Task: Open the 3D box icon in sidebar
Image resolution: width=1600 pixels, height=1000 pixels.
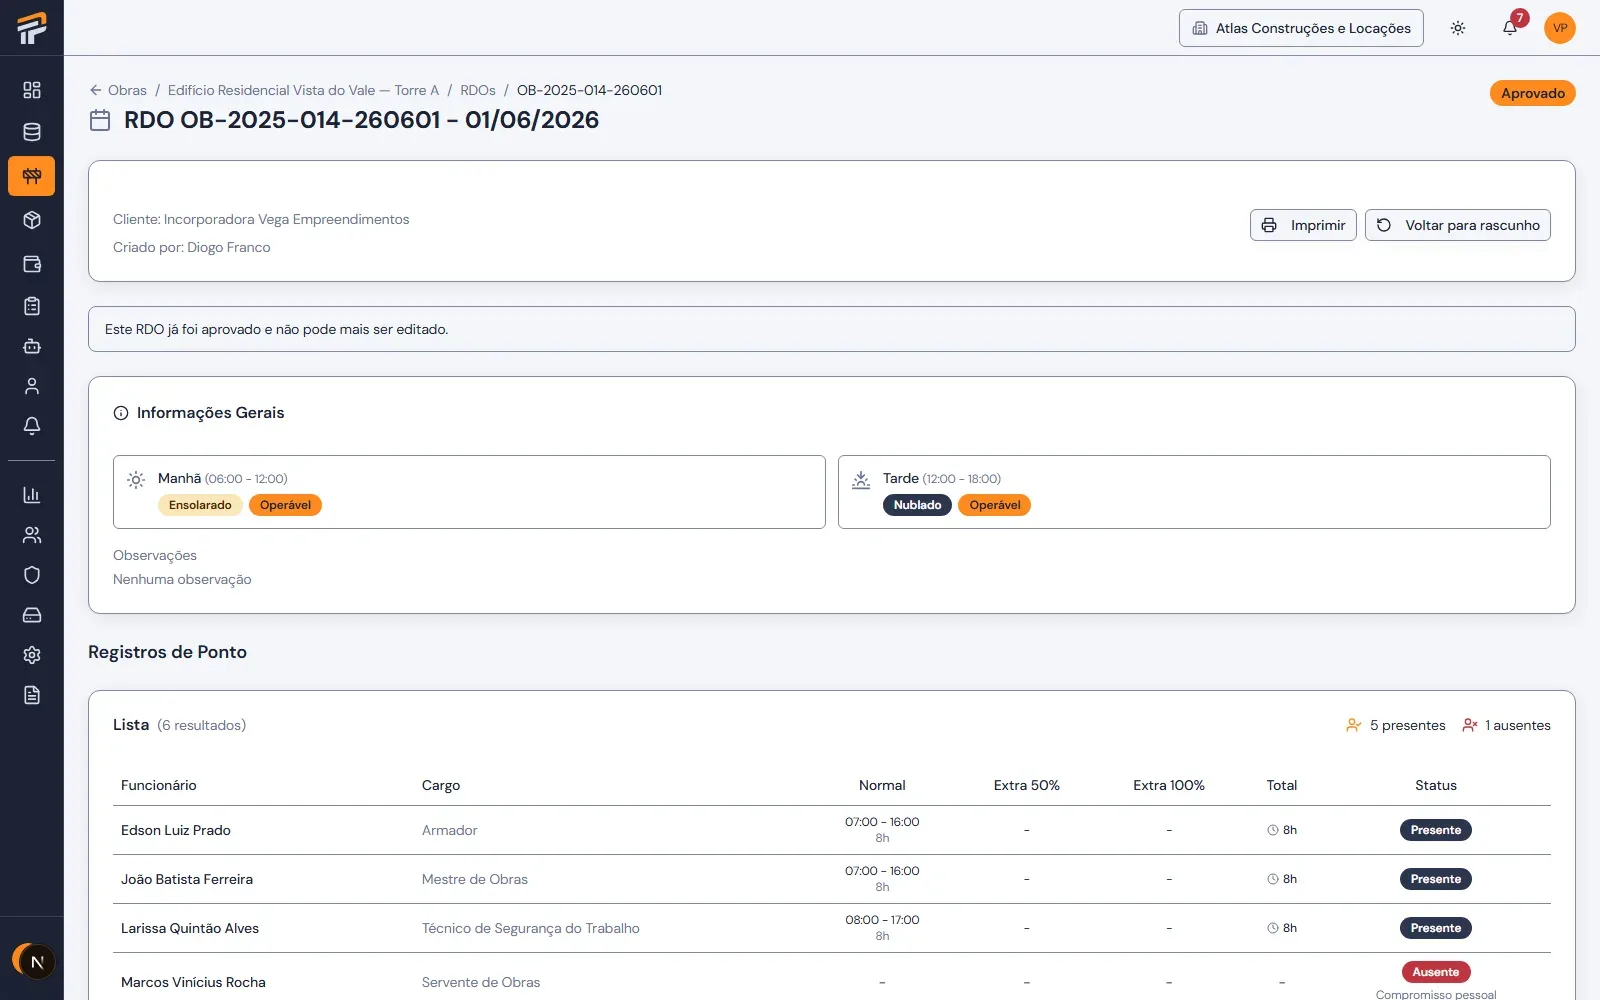Action: point(32,220)
